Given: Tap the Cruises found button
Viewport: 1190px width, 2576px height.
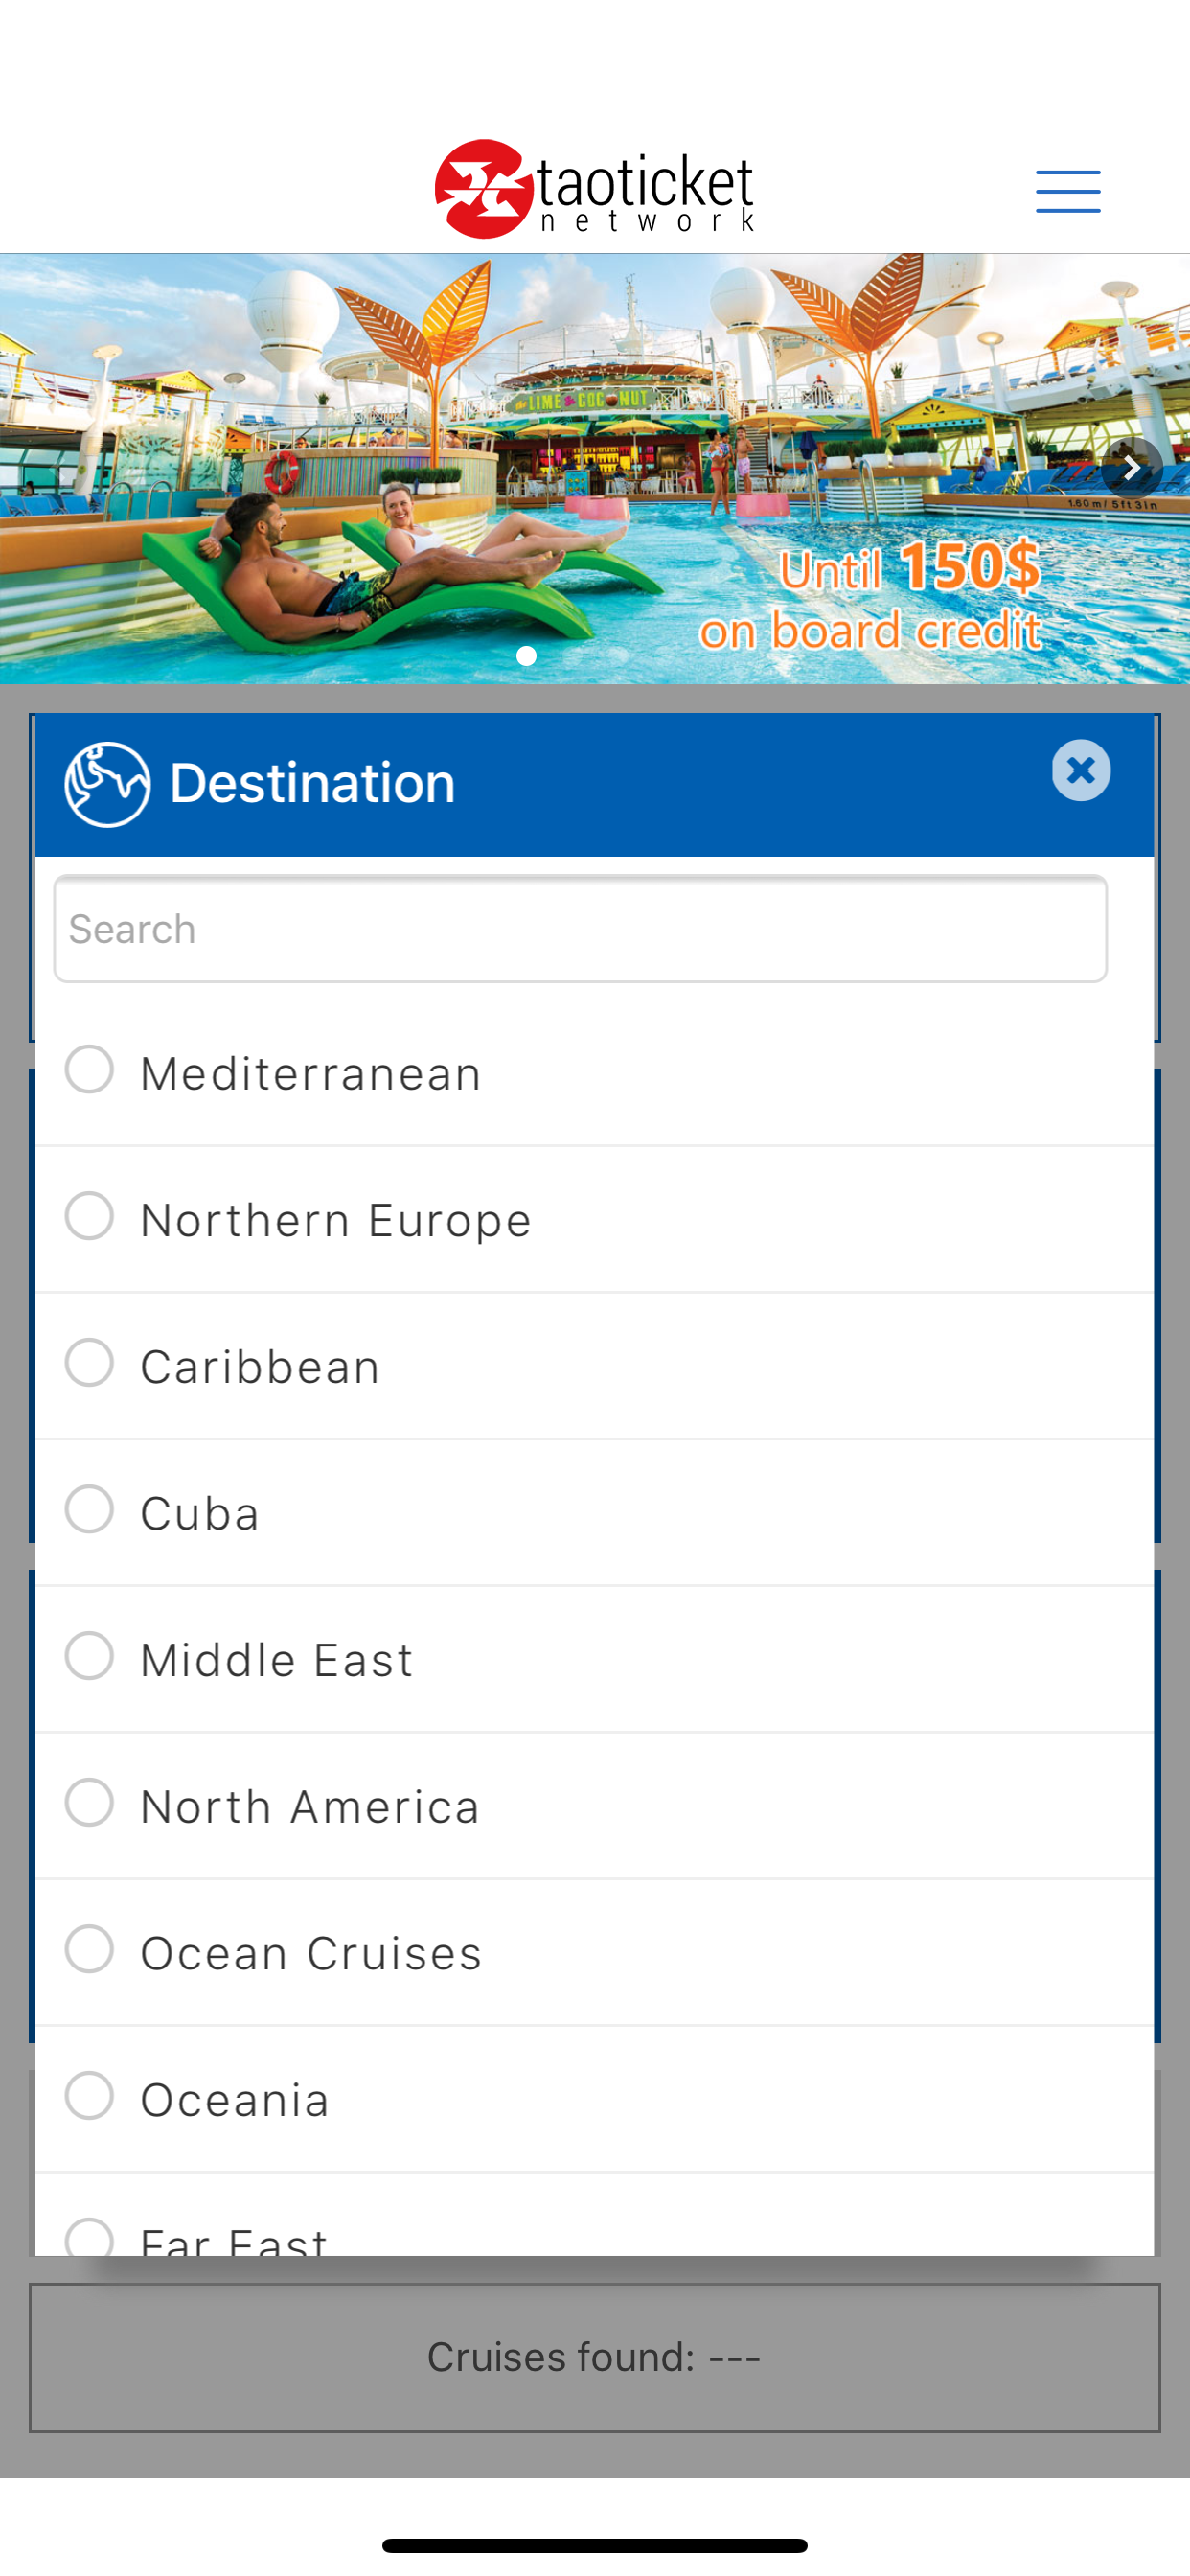Looking at the screenshot, I should [x=594, y=2358].
